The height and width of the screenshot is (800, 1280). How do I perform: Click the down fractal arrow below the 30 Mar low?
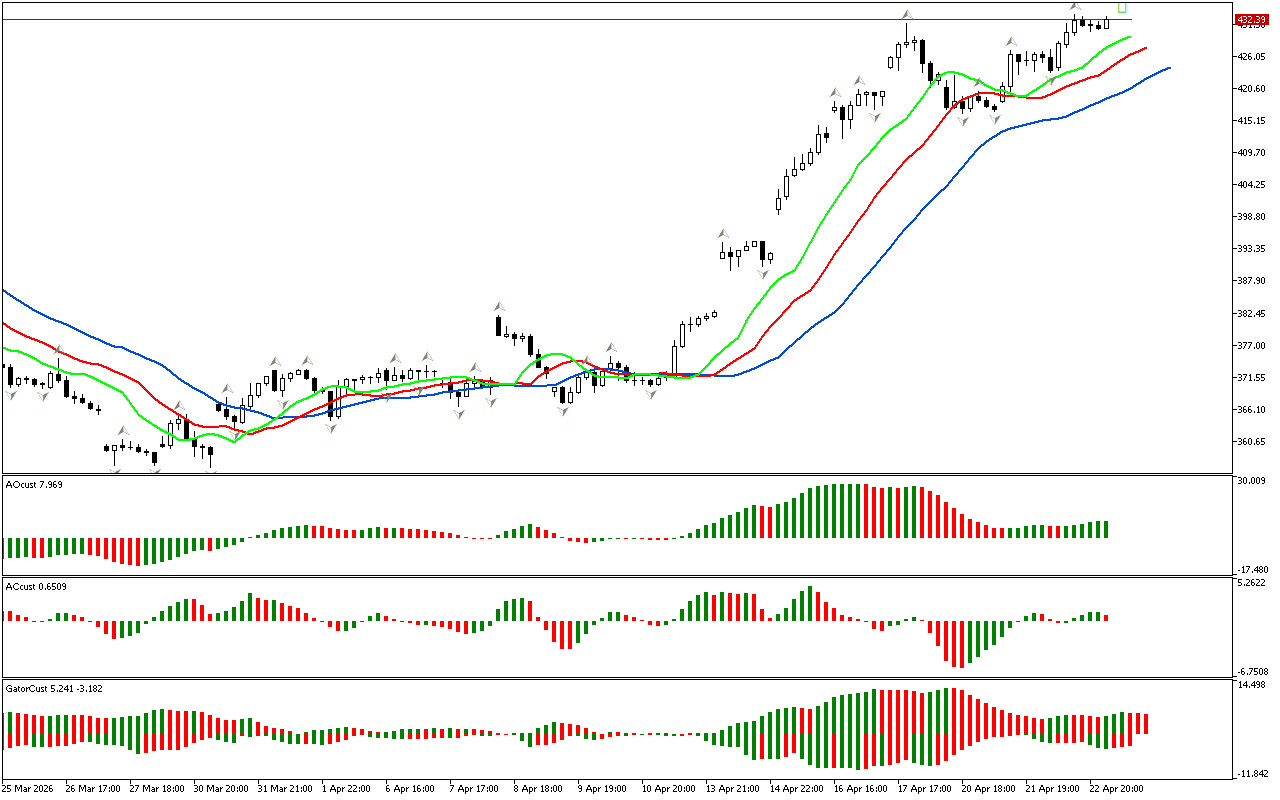[210, 468]
